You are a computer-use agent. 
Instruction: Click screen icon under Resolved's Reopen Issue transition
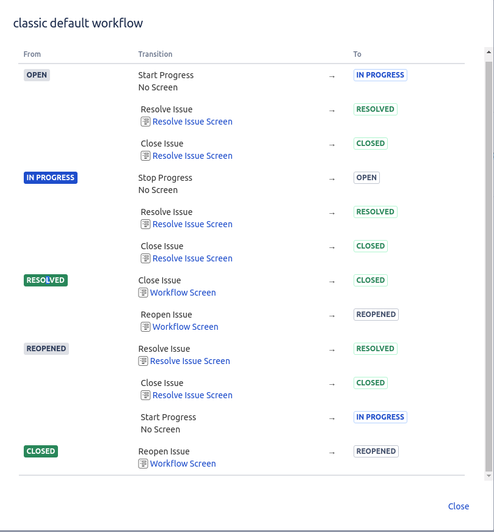point(145,327)
